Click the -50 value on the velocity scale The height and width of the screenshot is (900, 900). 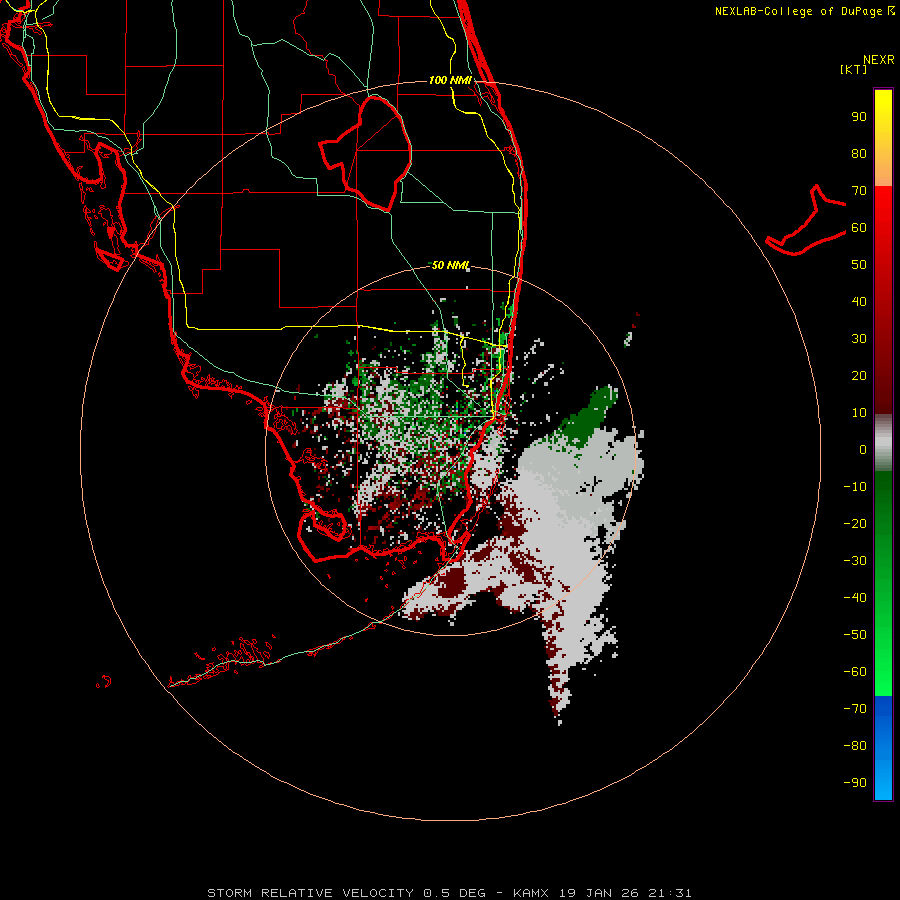click(855, 635)
